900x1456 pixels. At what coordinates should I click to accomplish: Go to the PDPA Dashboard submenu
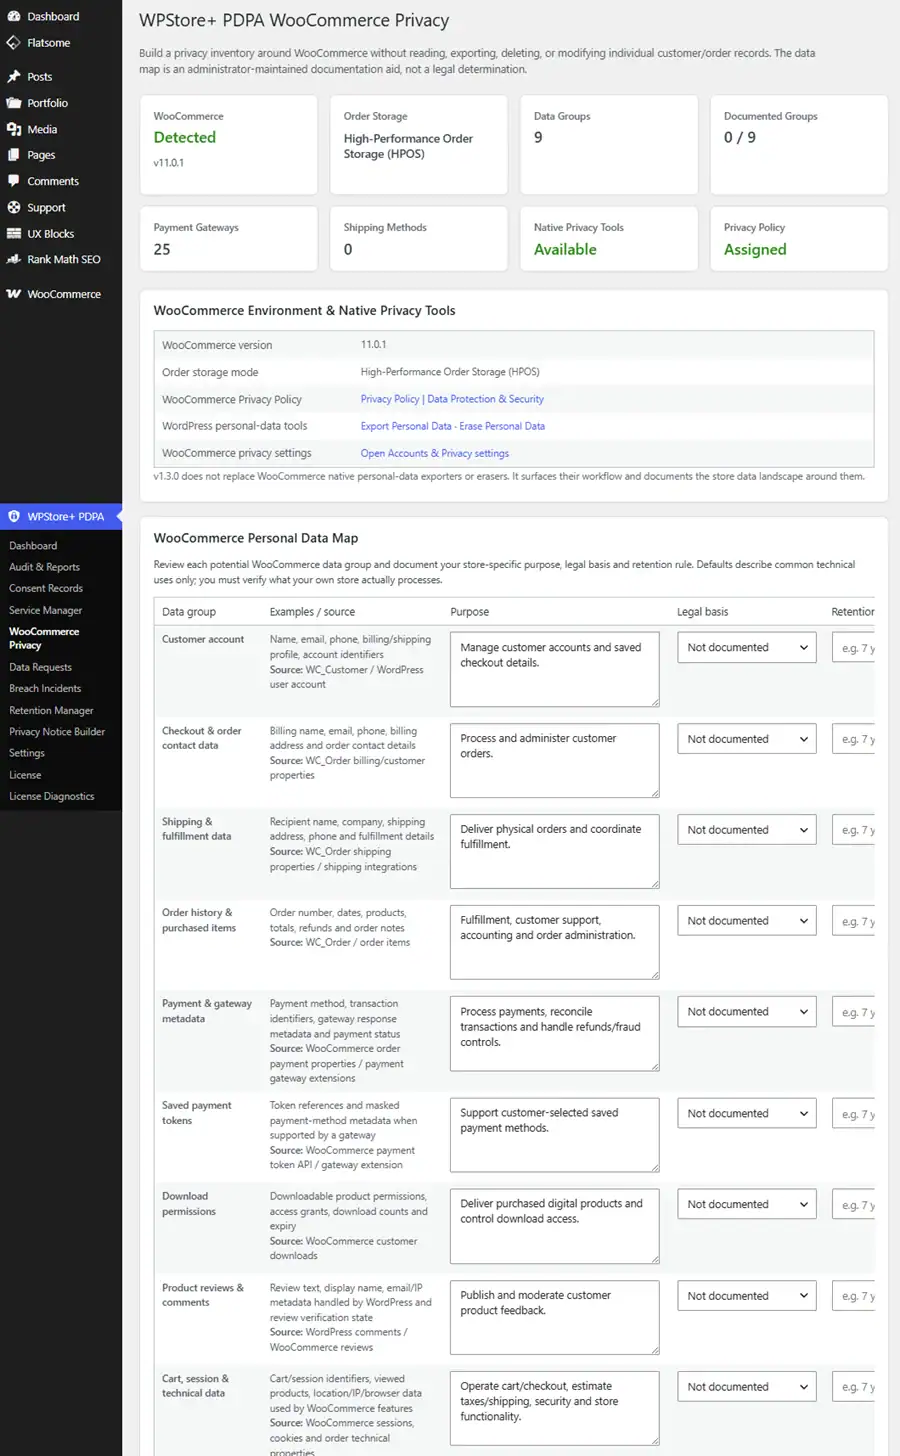(33, 546)
